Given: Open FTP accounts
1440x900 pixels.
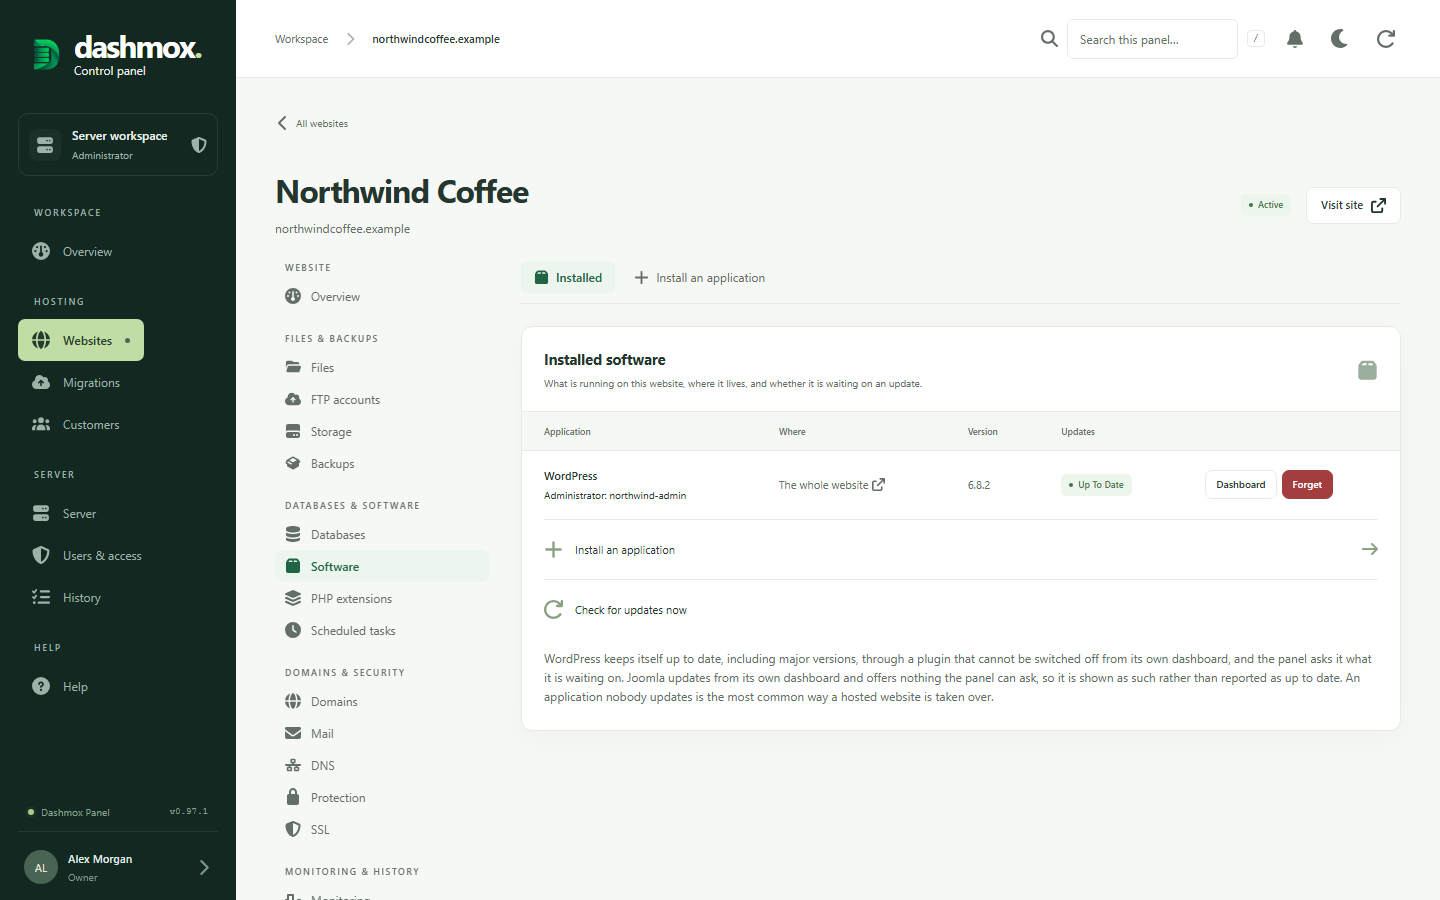Looking at the screenshot, I should pos(381,400).
